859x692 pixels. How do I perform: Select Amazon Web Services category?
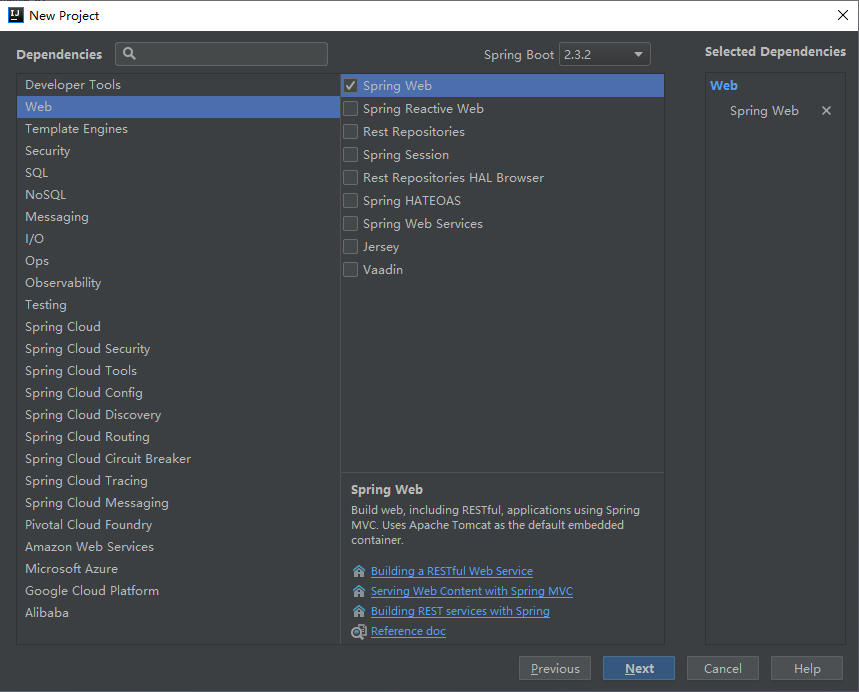pyautogui.click(x=179, y=547)
